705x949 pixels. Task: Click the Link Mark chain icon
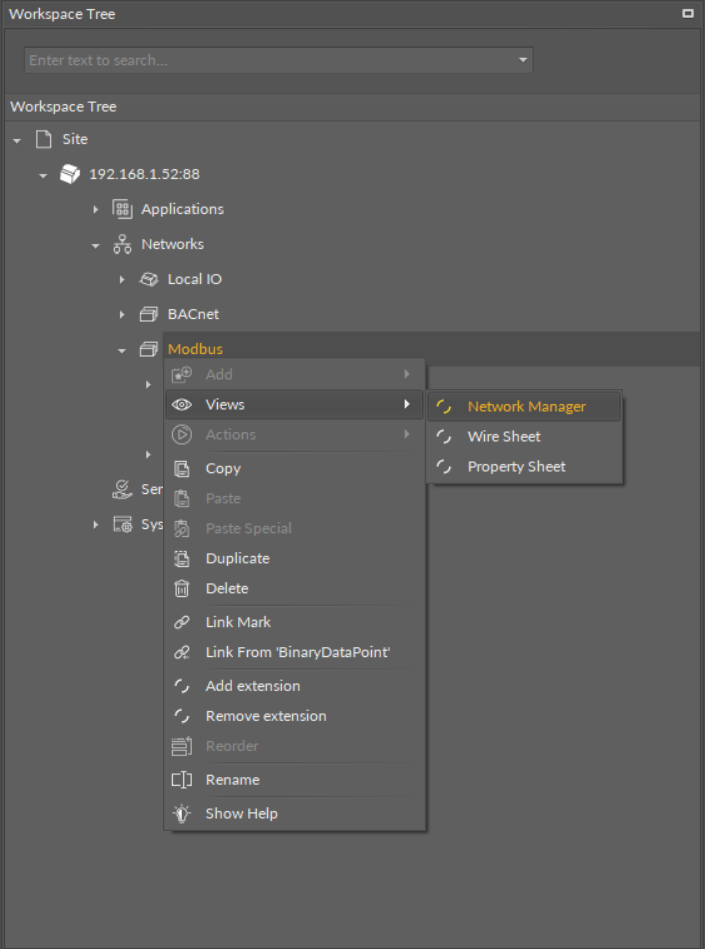182,622
